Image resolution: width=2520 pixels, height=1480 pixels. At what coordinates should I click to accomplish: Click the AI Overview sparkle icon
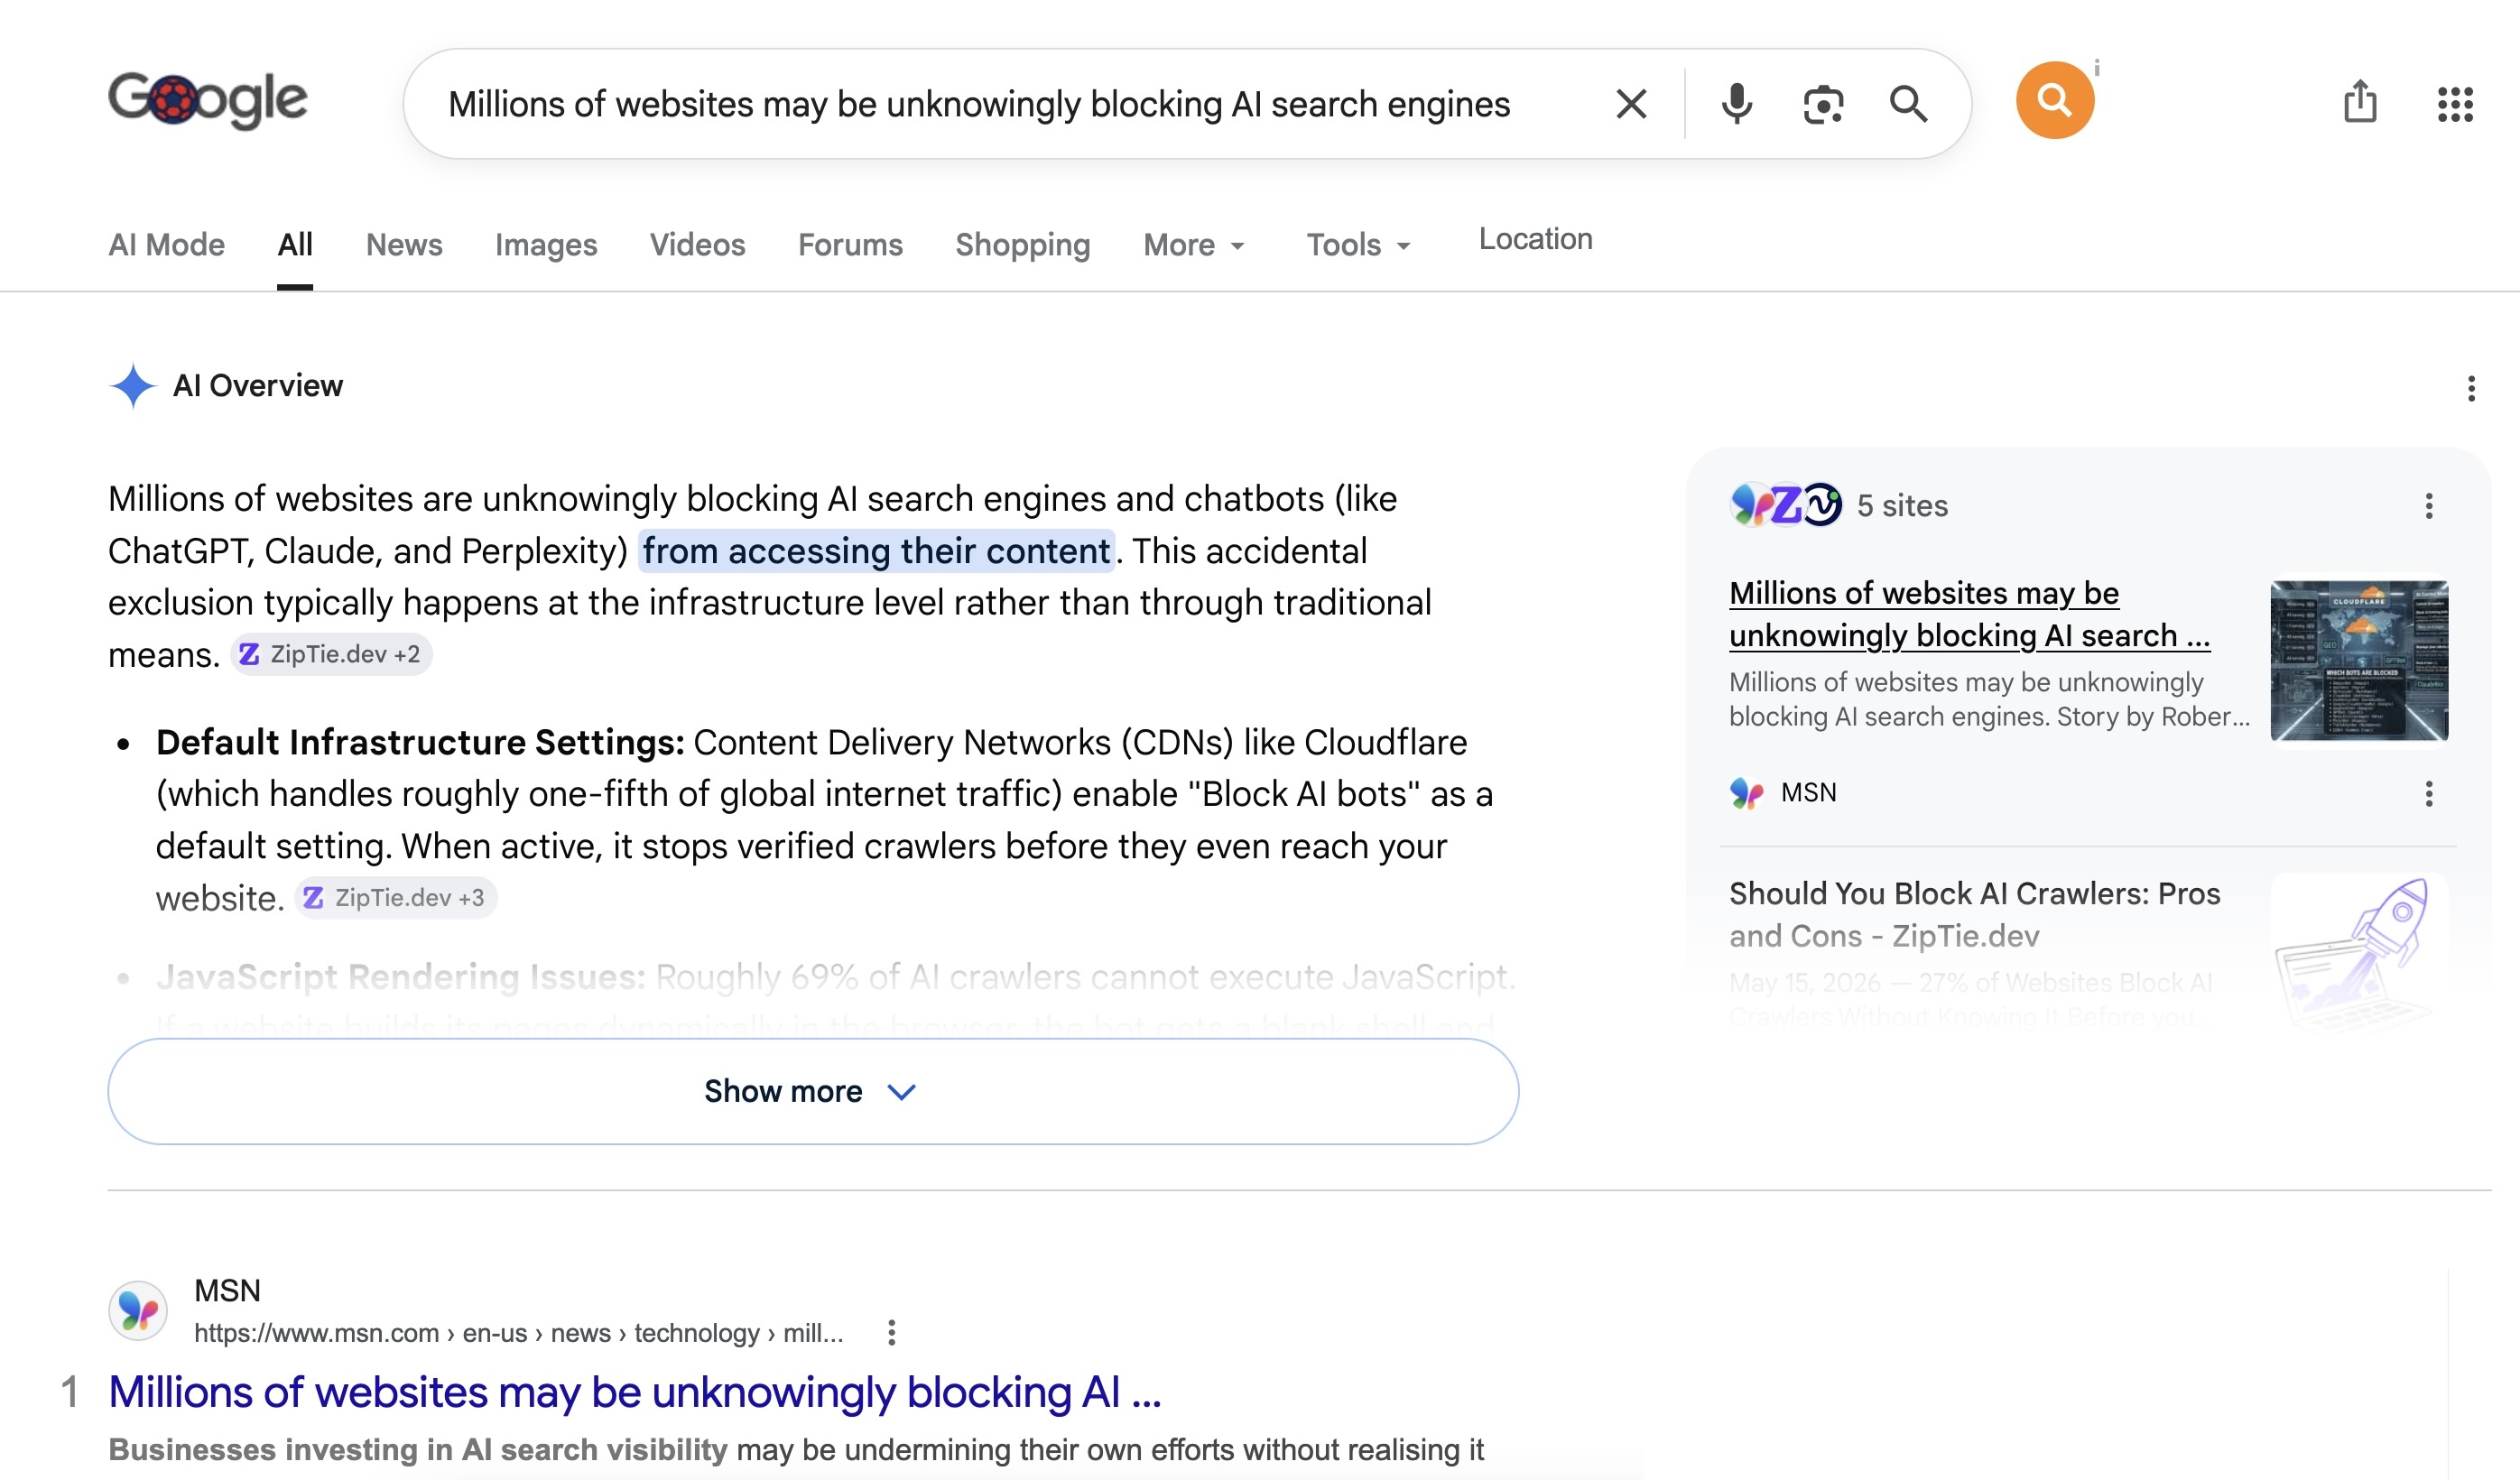(x=133, y=386)
